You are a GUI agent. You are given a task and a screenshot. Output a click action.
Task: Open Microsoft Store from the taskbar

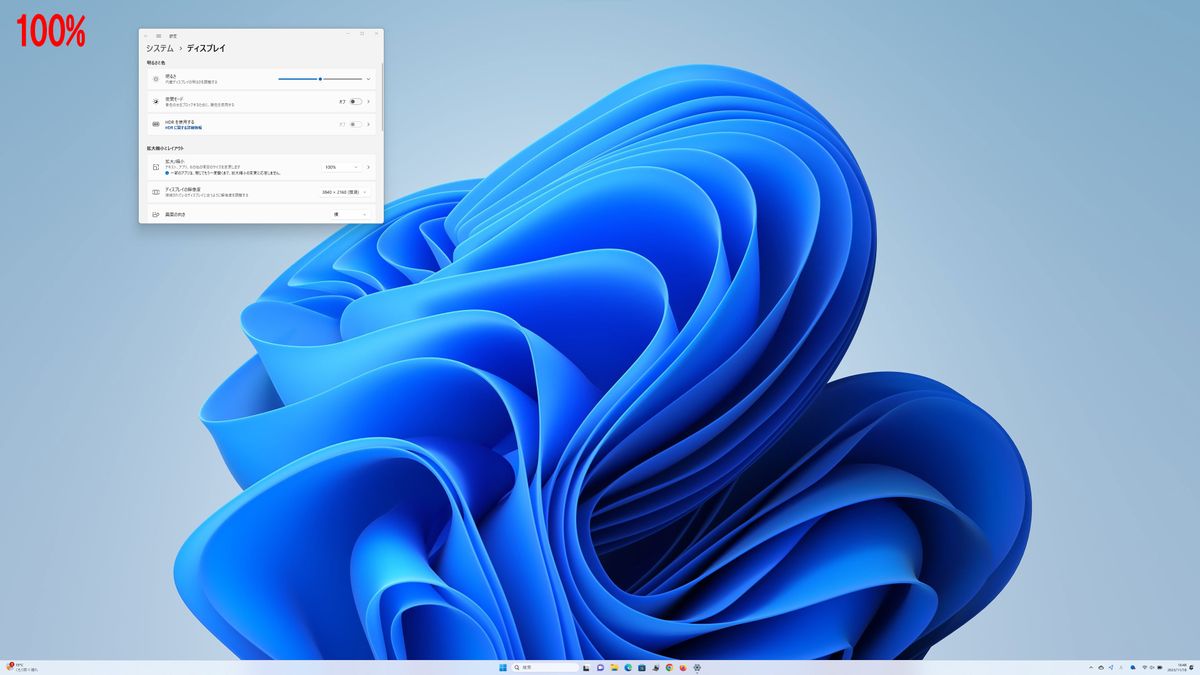tap(641, 667)
